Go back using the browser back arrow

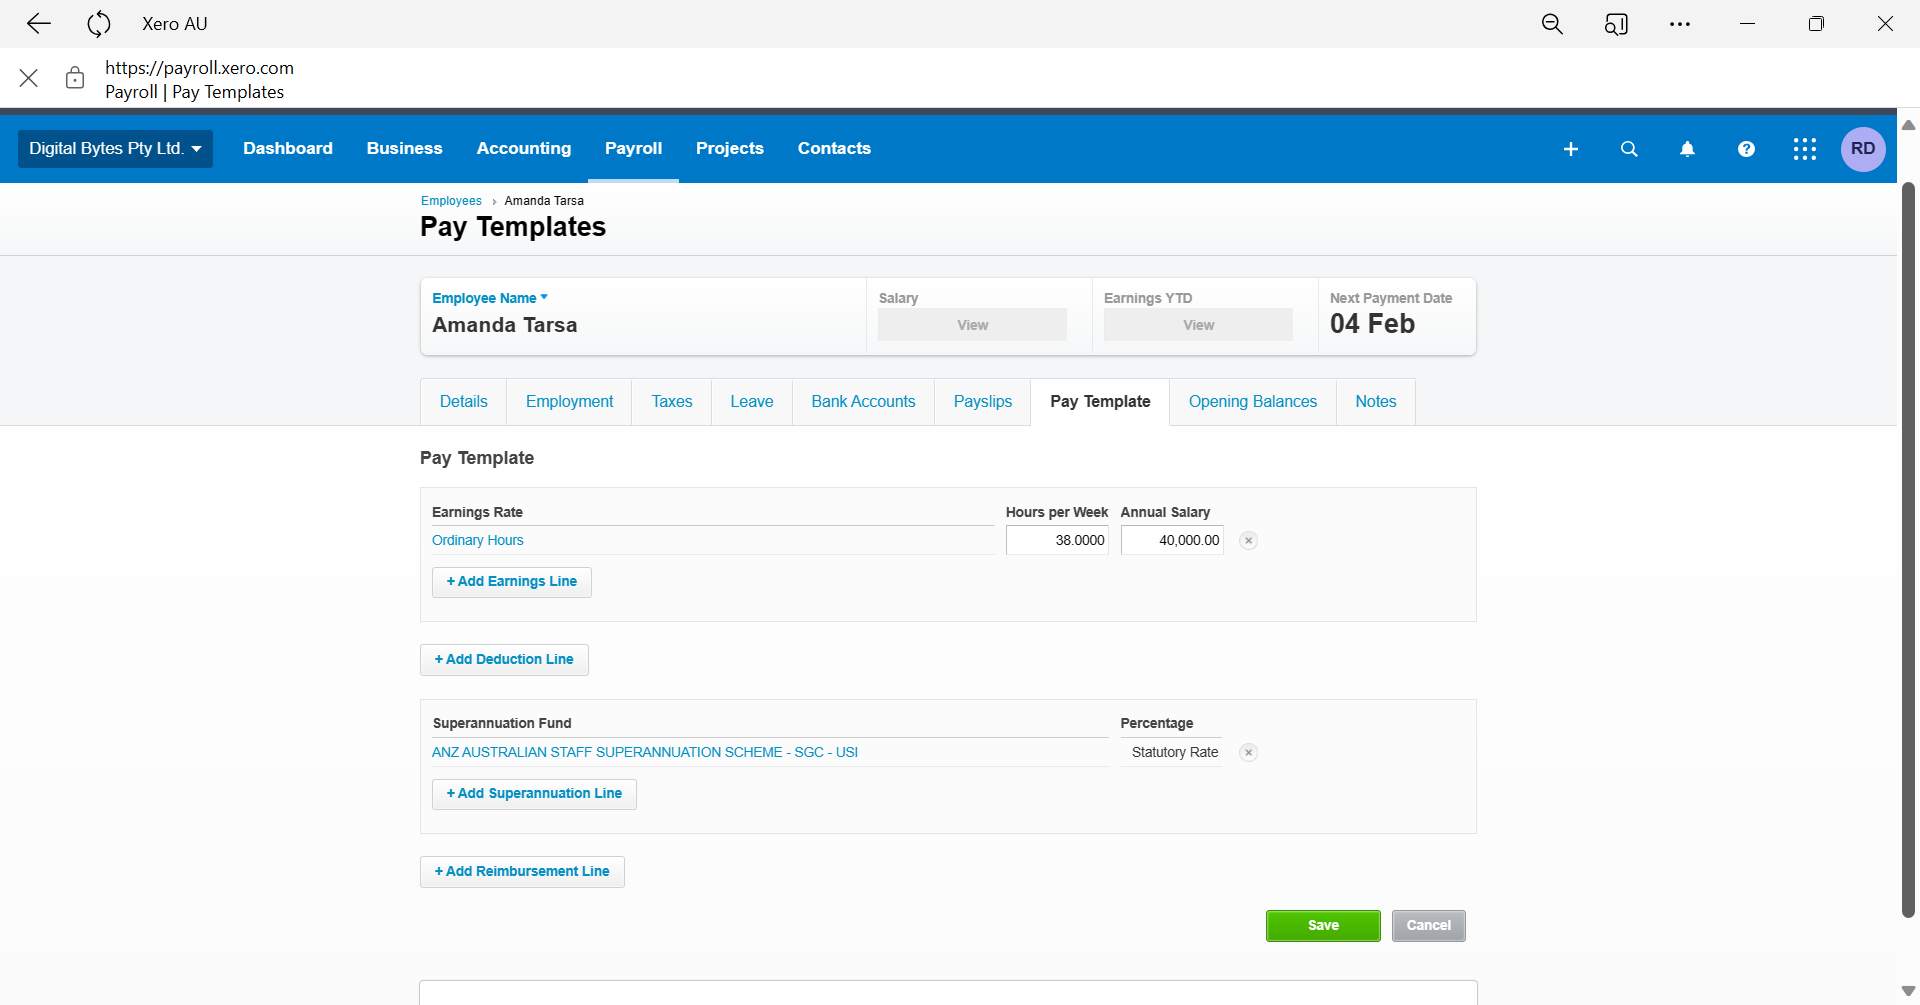(x=39, y=24)
